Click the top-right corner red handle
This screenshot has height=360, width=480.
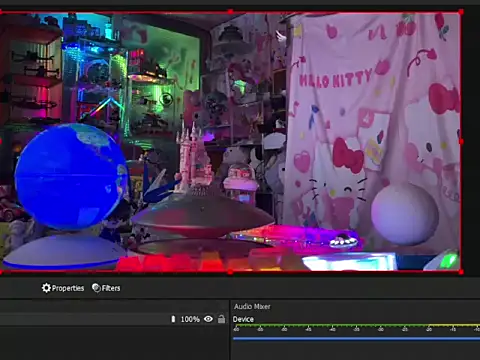[x=461, y=12]
